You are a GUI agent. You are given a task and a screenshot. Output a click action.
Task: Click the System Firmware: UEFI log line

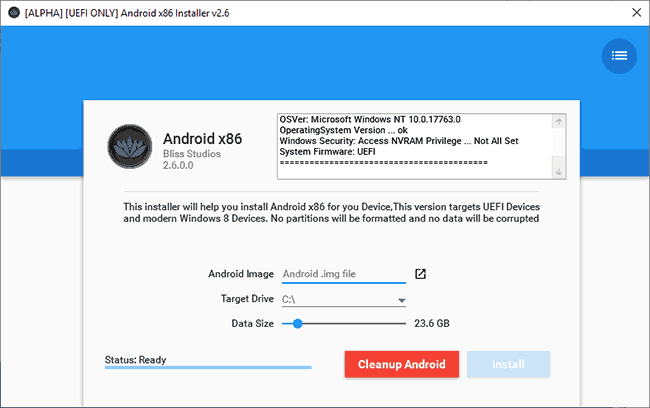tap(327, 152)
